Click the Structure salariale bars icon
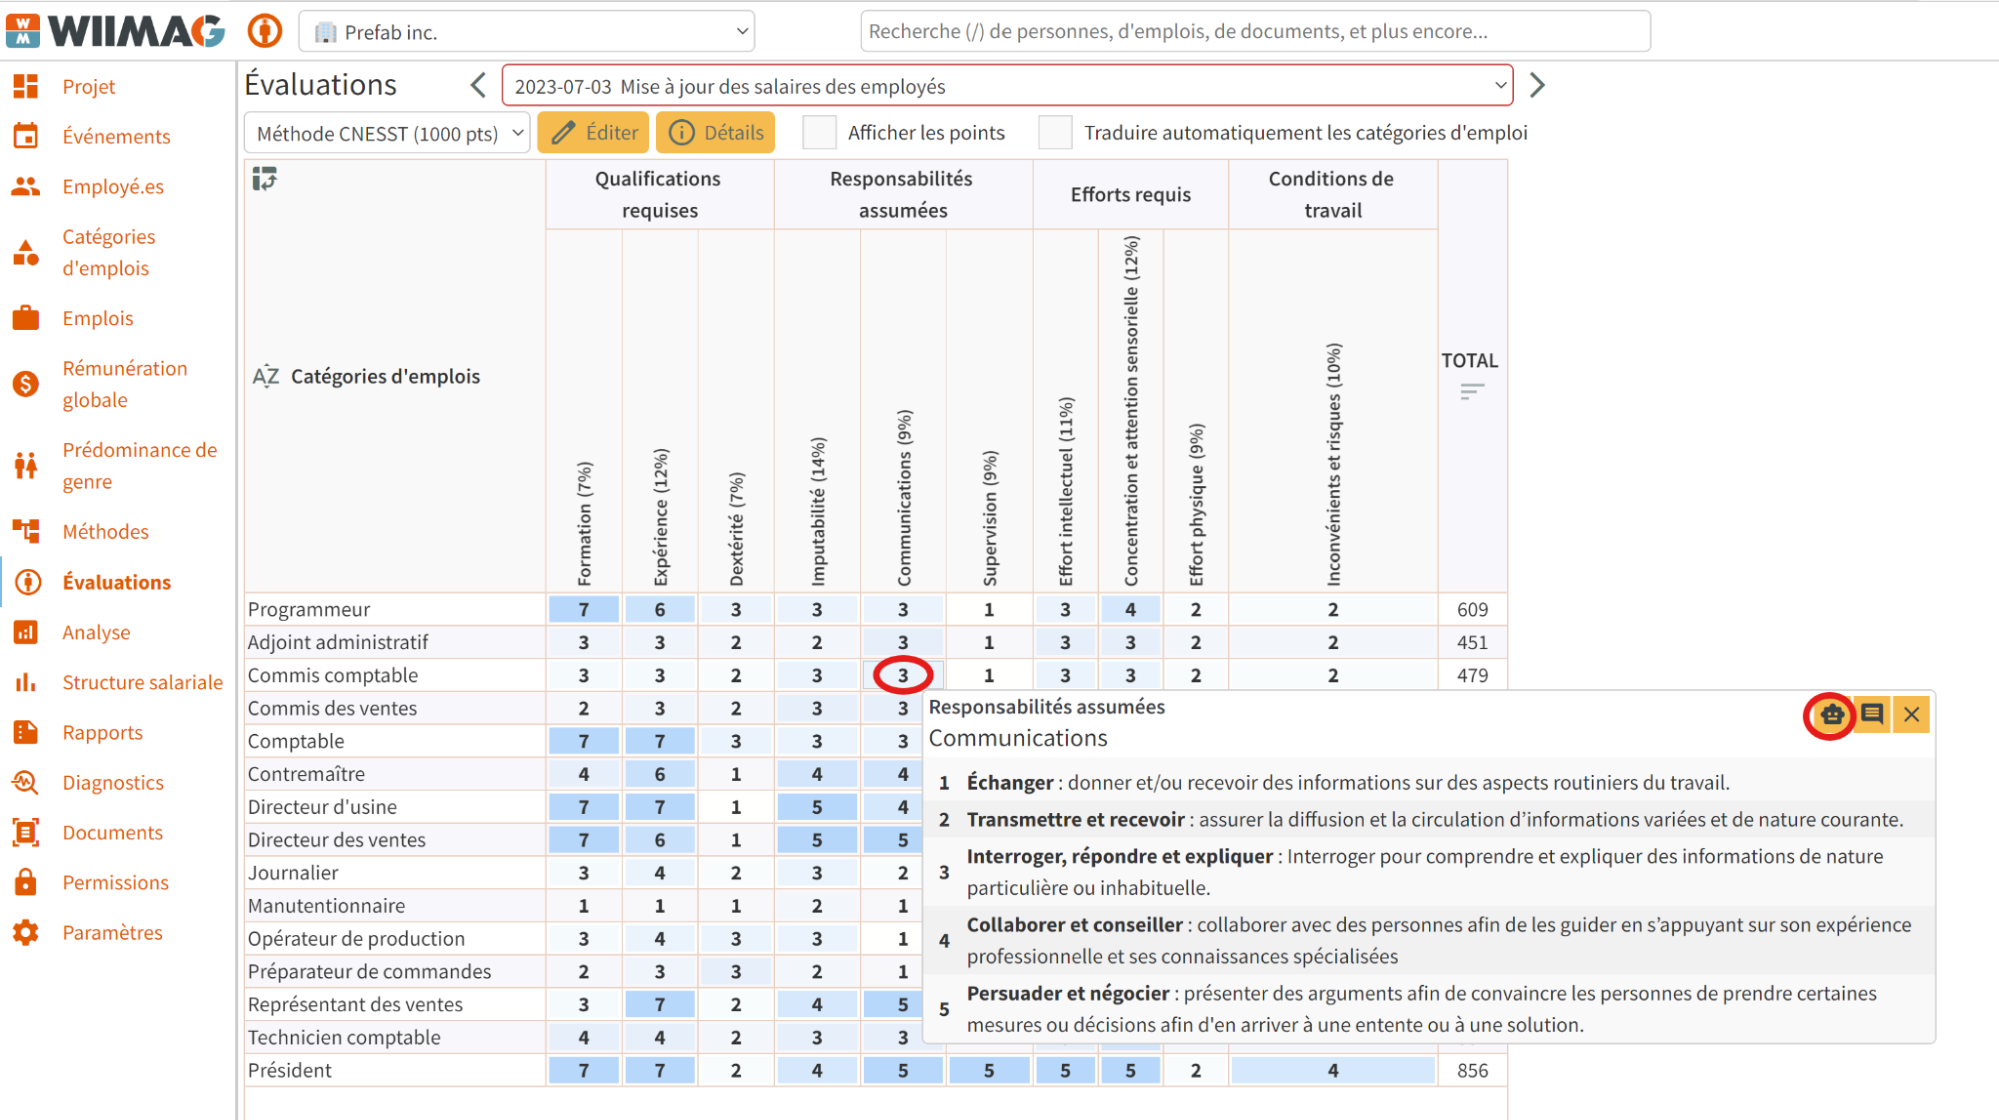Viewport: 1999px width, 1120px height. (x=26, y=682)
